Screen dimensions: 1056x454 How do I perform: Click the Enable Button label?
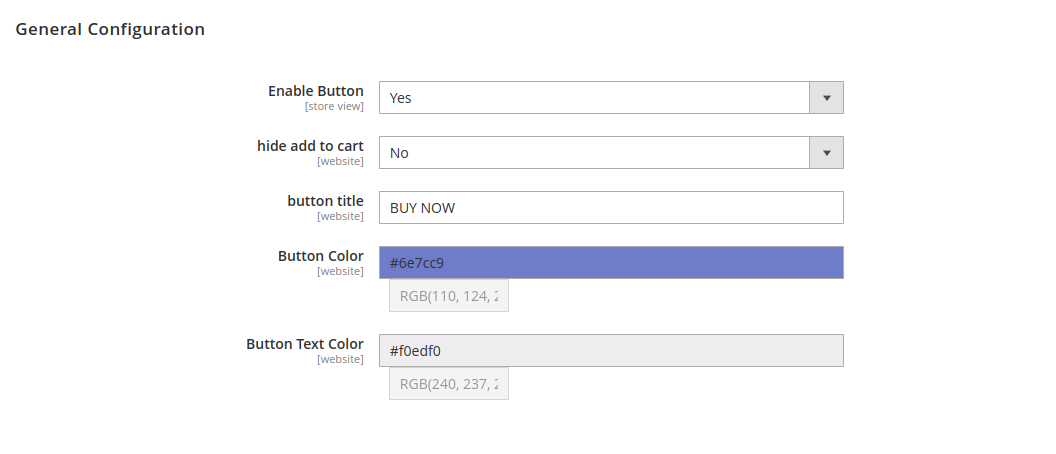(315, 91)
